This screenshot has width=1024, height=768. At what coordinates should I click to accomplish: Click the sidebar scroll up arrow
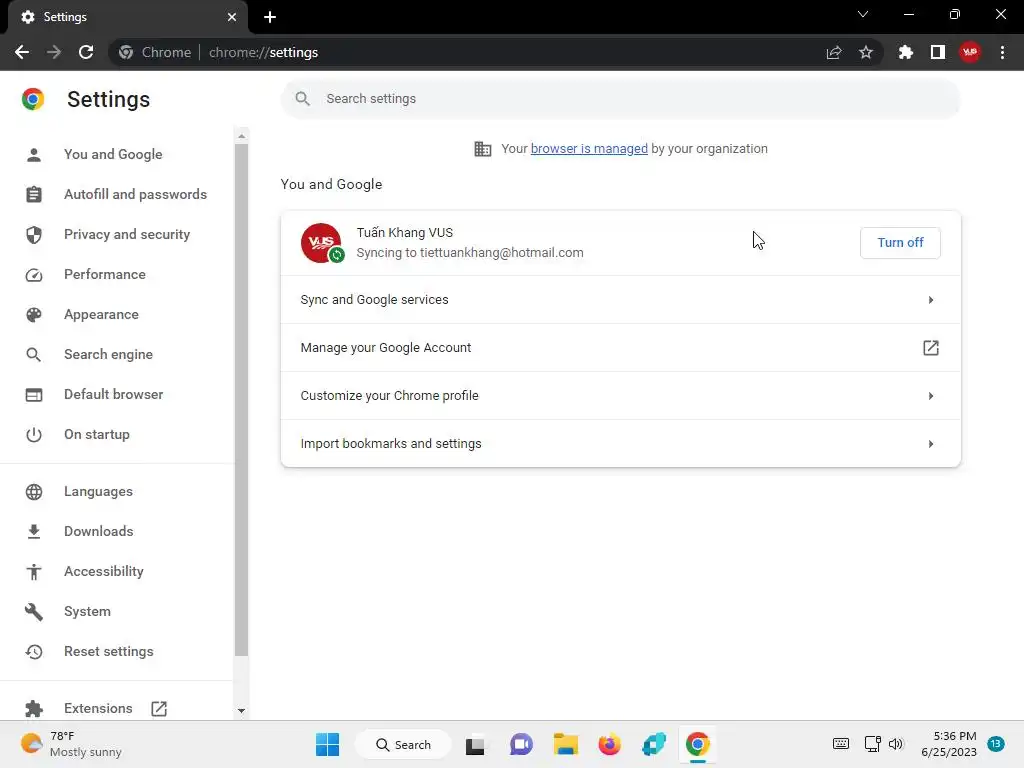(x=242, y=136)
